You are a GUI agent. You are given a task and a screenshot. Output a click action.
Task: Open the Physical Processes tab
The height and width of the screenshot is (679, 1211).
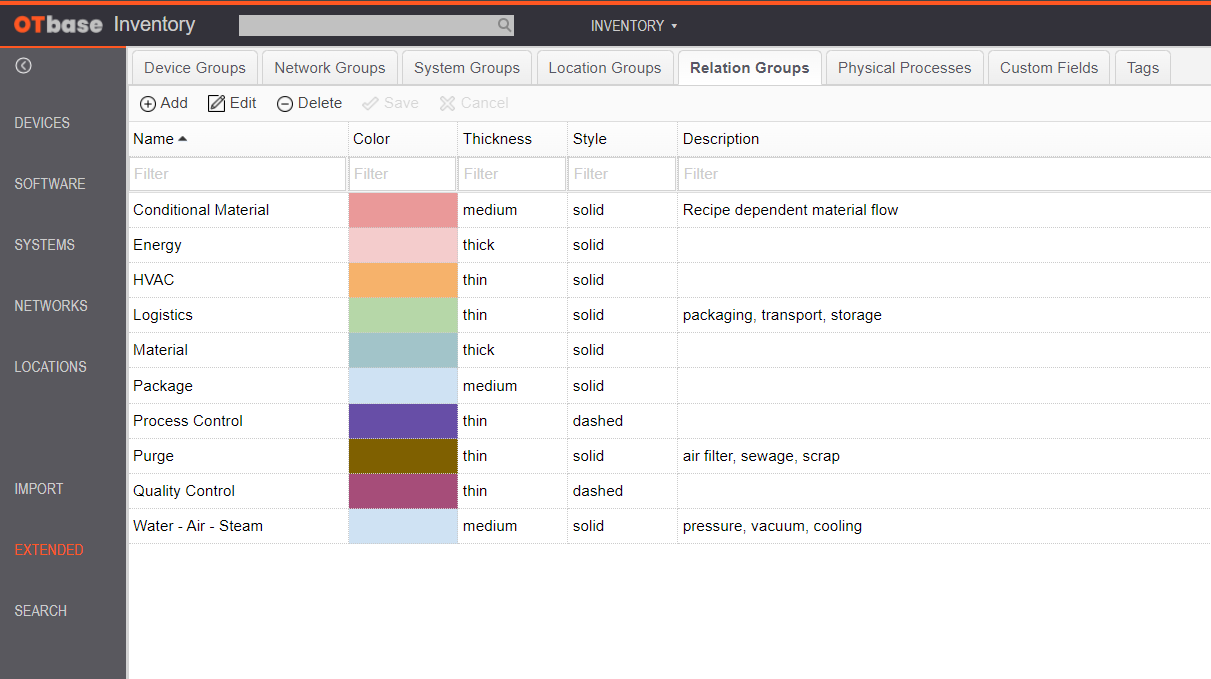(x=904, y=67)
